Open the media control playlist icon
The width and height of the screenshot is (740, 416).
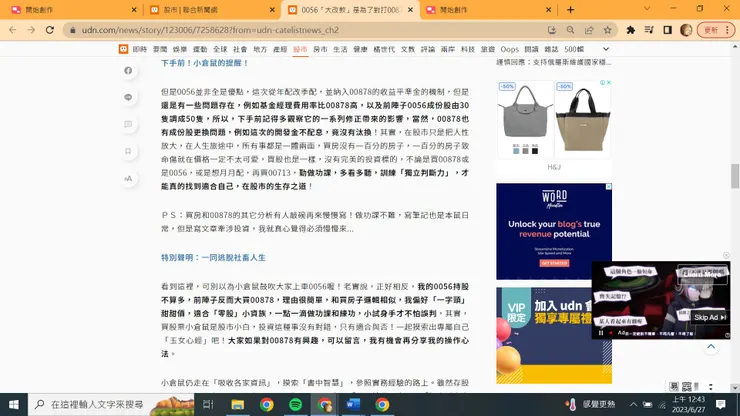[649, 30]
